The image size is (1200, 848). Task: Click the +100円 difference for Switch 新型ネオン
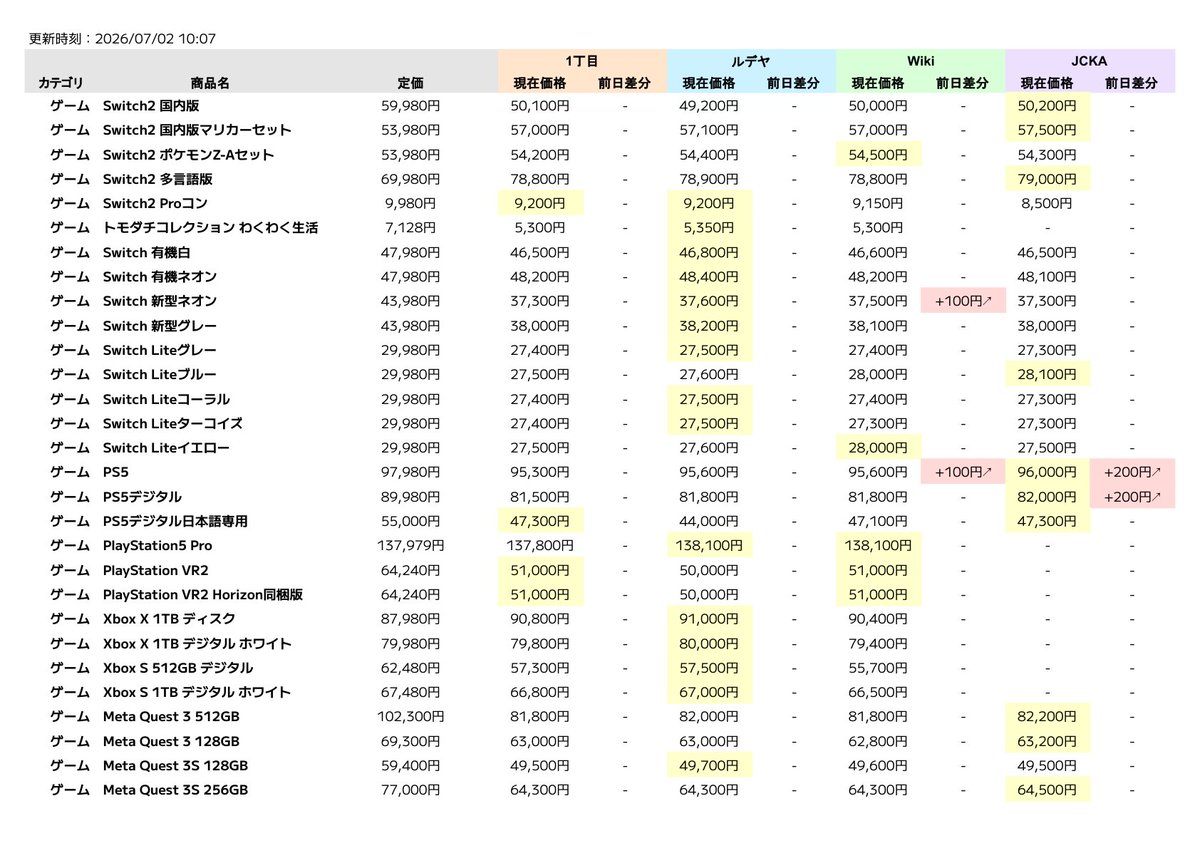pyautogui.click(x=963, y=301)
